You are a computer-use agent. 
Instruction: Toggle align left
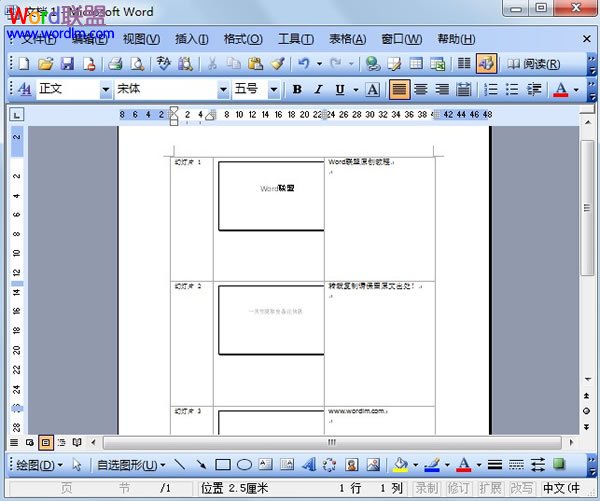[399, 89]
